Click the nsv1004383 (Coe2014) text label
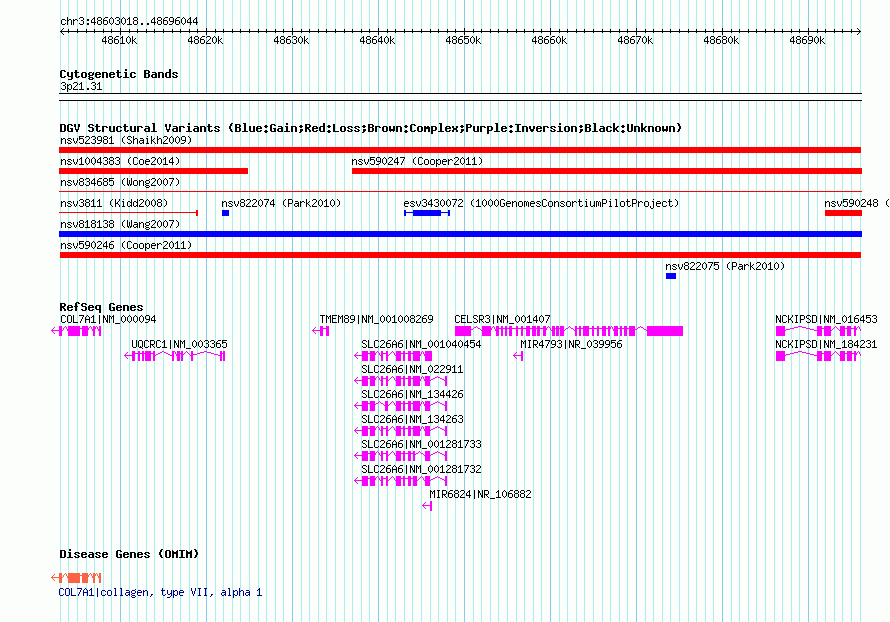Screen dimensions: 890x622 coord(120,161)
